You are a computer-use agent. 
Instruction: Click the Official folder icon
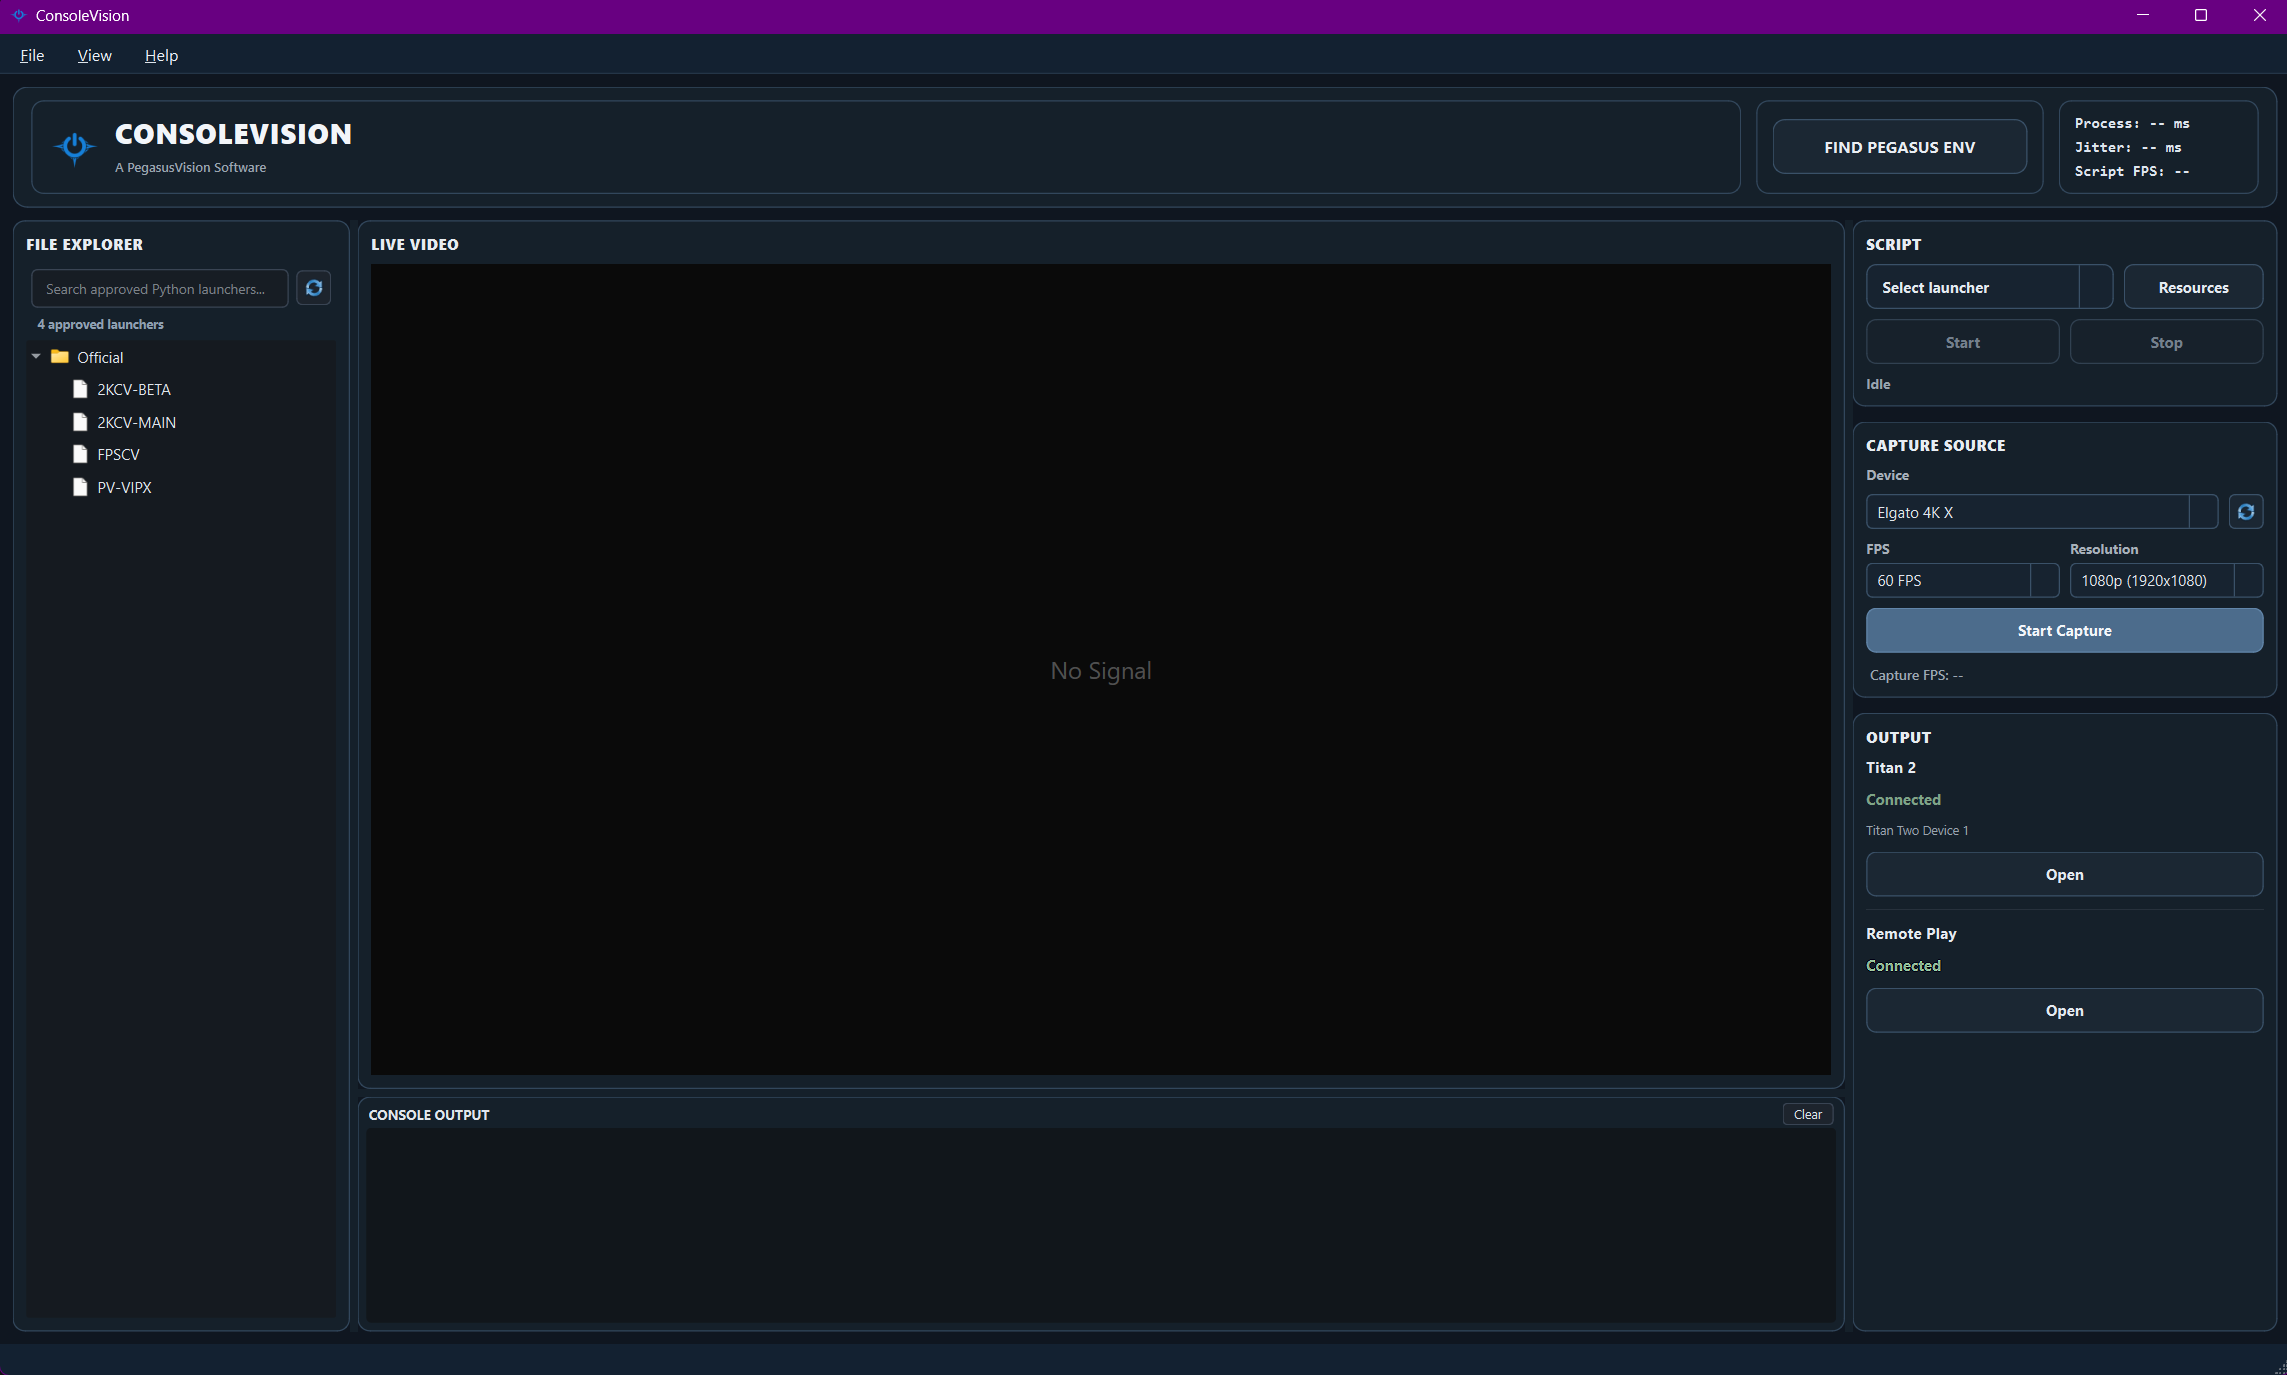(x=62, y=356)
